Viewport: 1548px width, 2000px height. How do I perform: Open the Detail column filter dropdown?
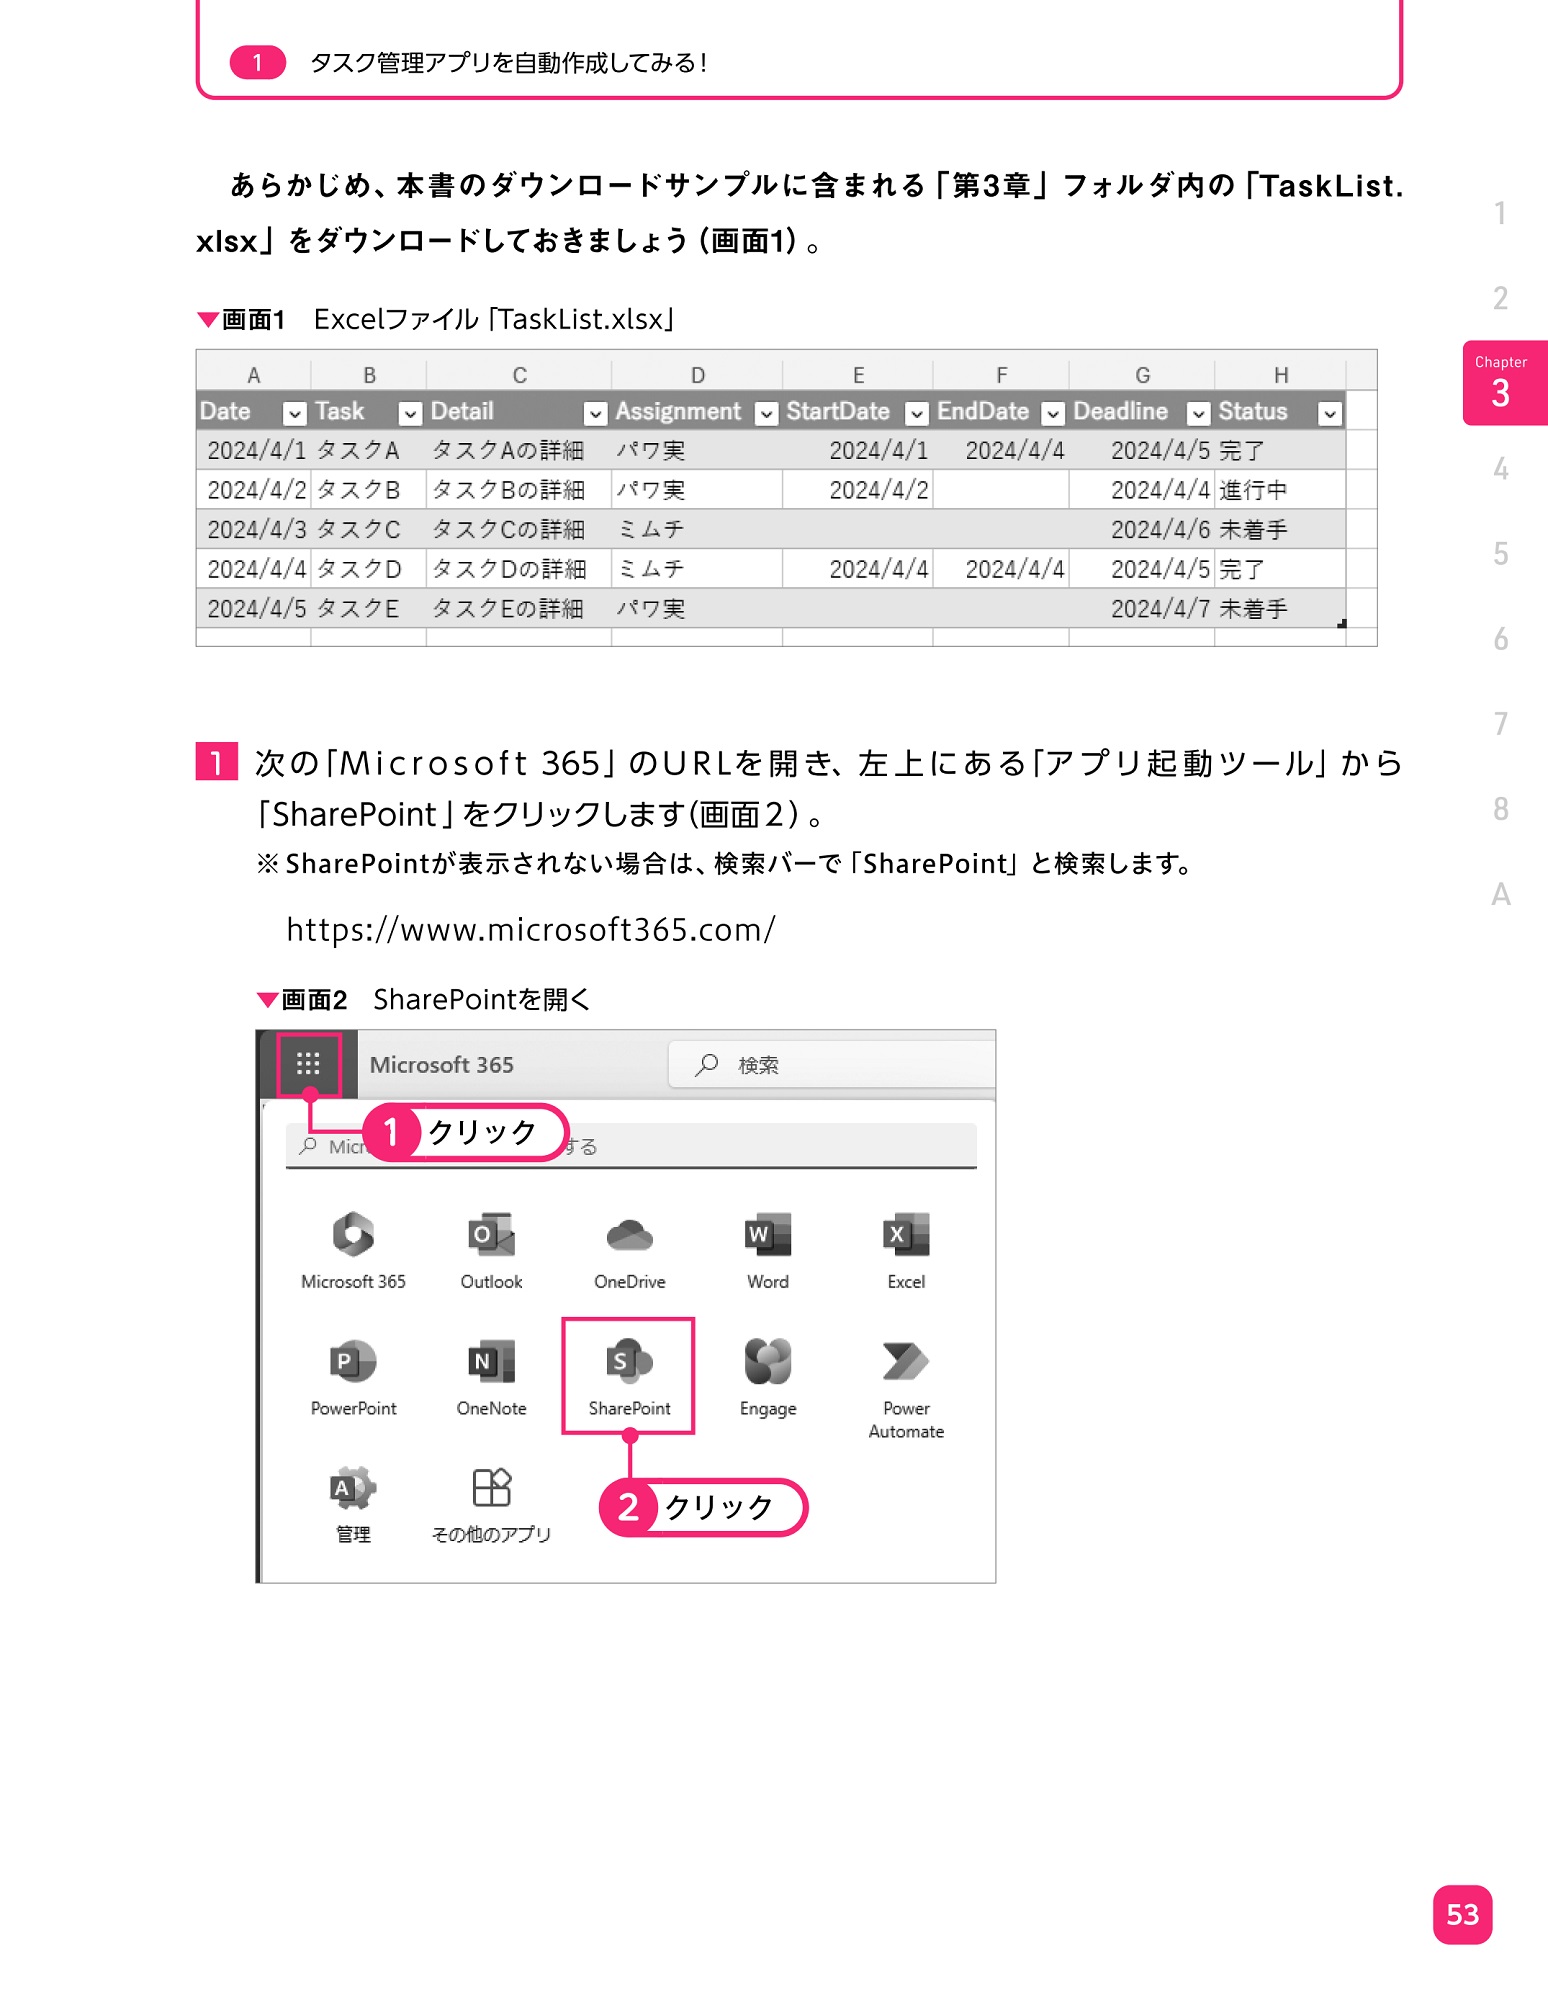(x=595, y=413)
